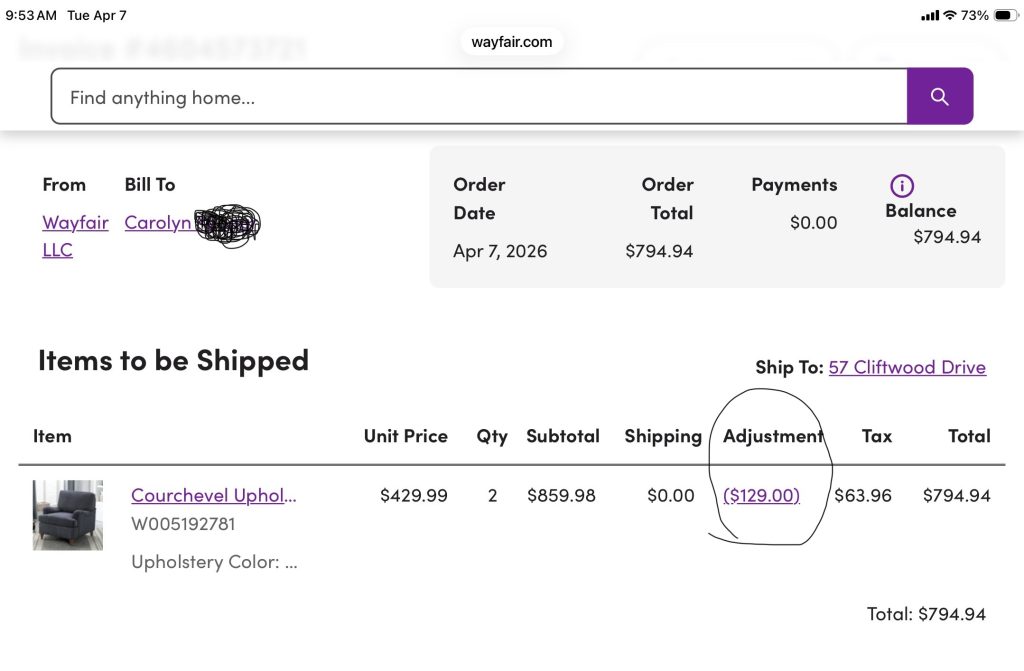Click the Items to be Shipped heading
The height and width of the screenshot is (671, 1024).
(173, 360)
